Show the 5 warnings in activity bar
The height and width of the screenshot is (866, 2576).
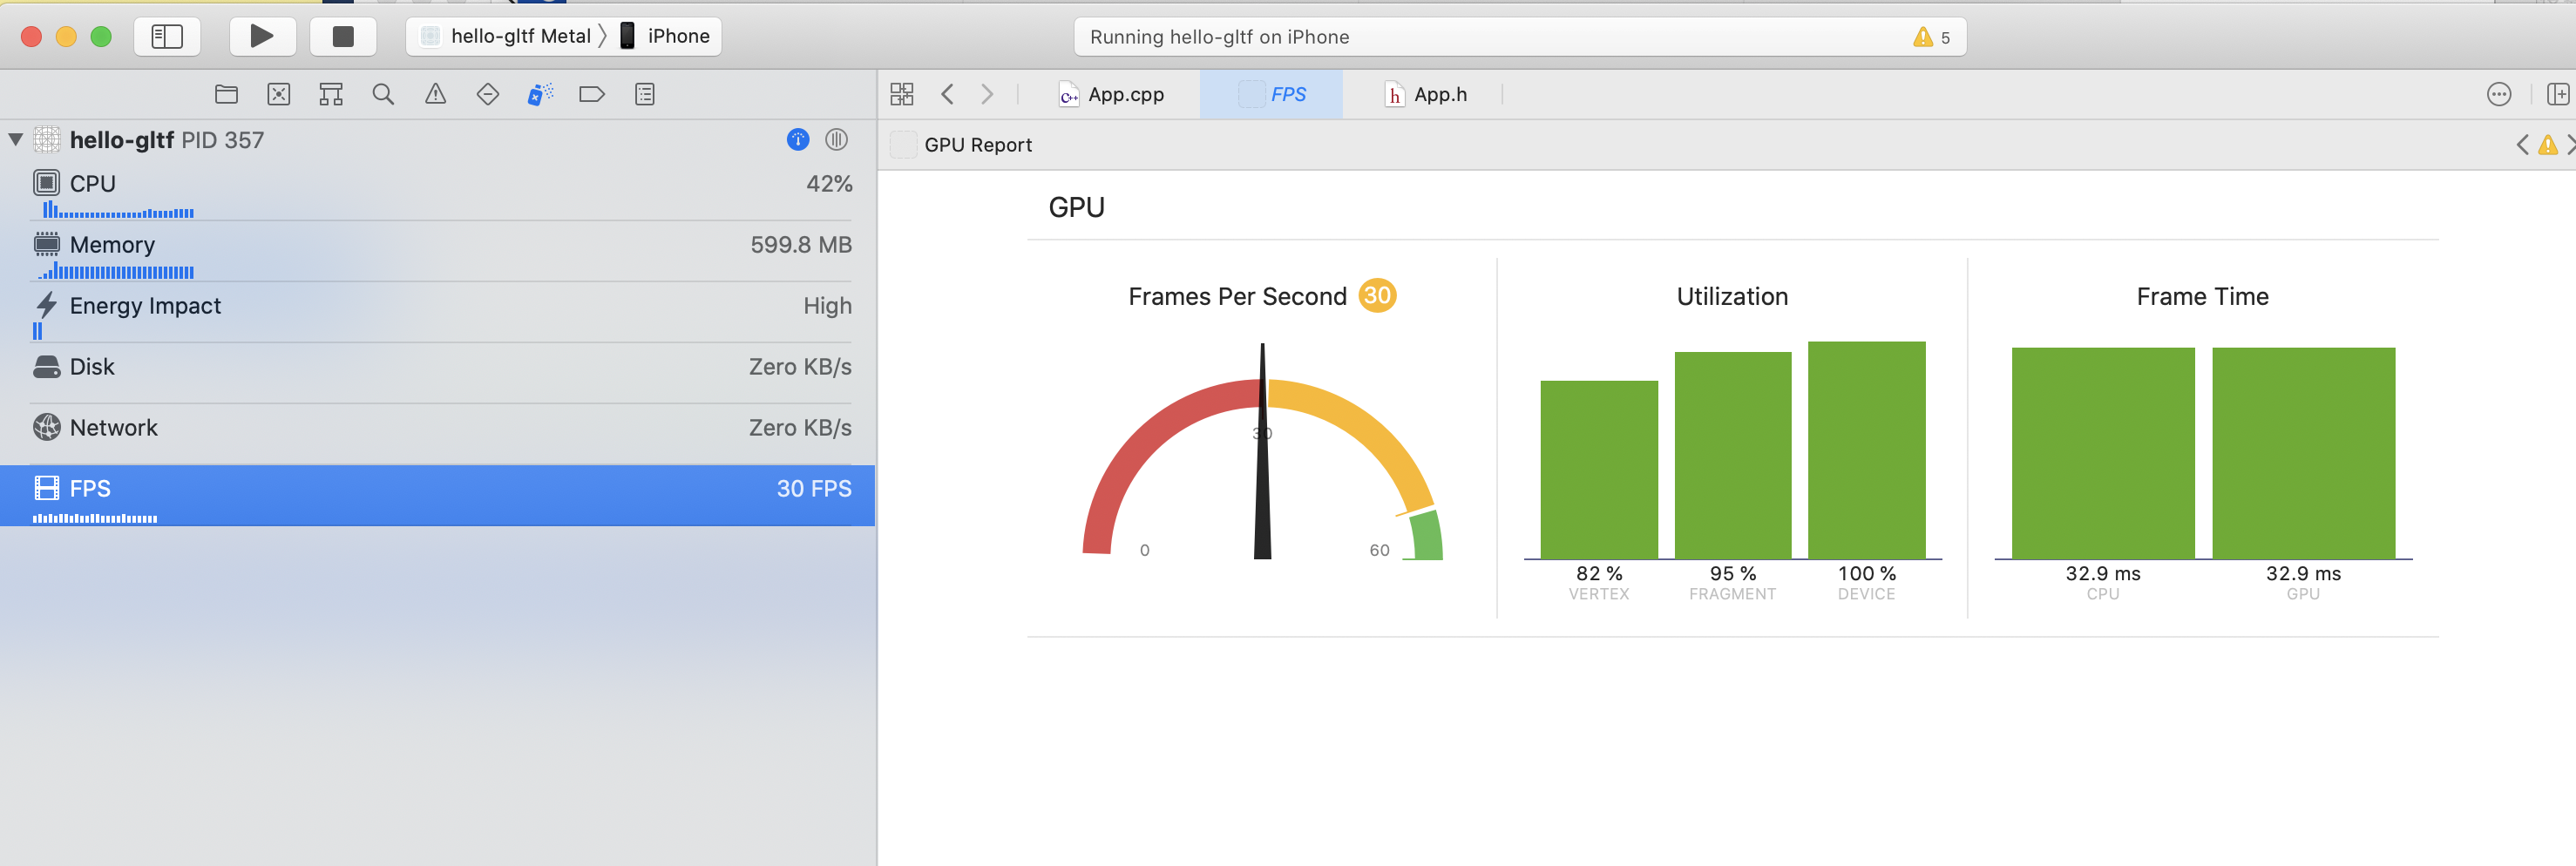1931,37
